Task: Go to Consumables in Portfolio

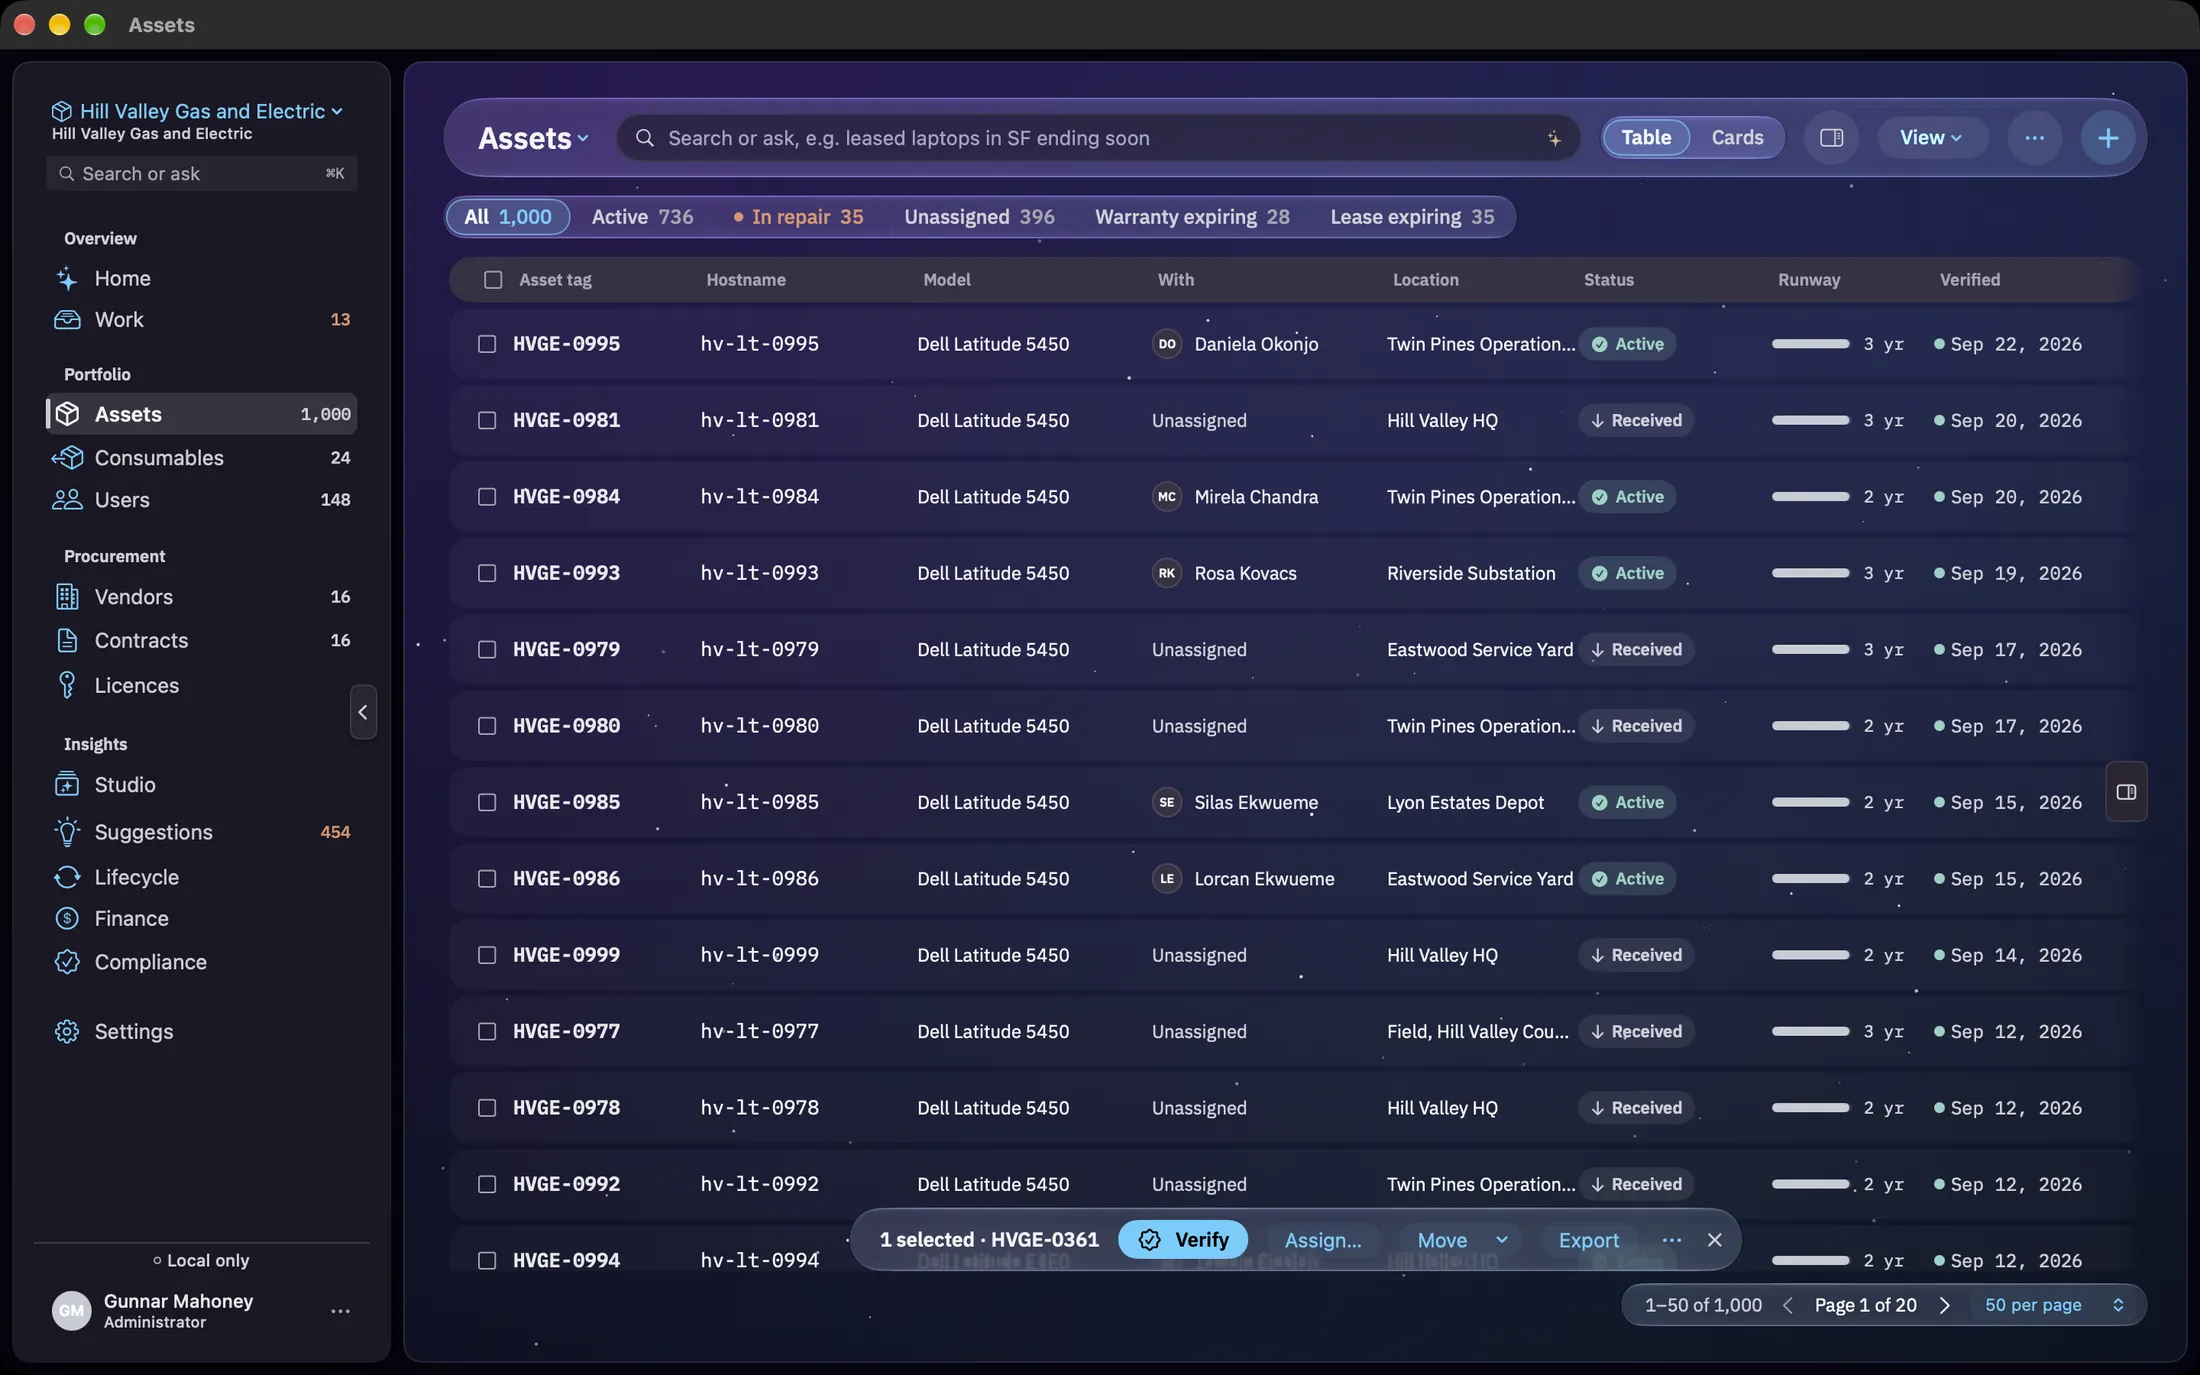Action: (201, 458)
